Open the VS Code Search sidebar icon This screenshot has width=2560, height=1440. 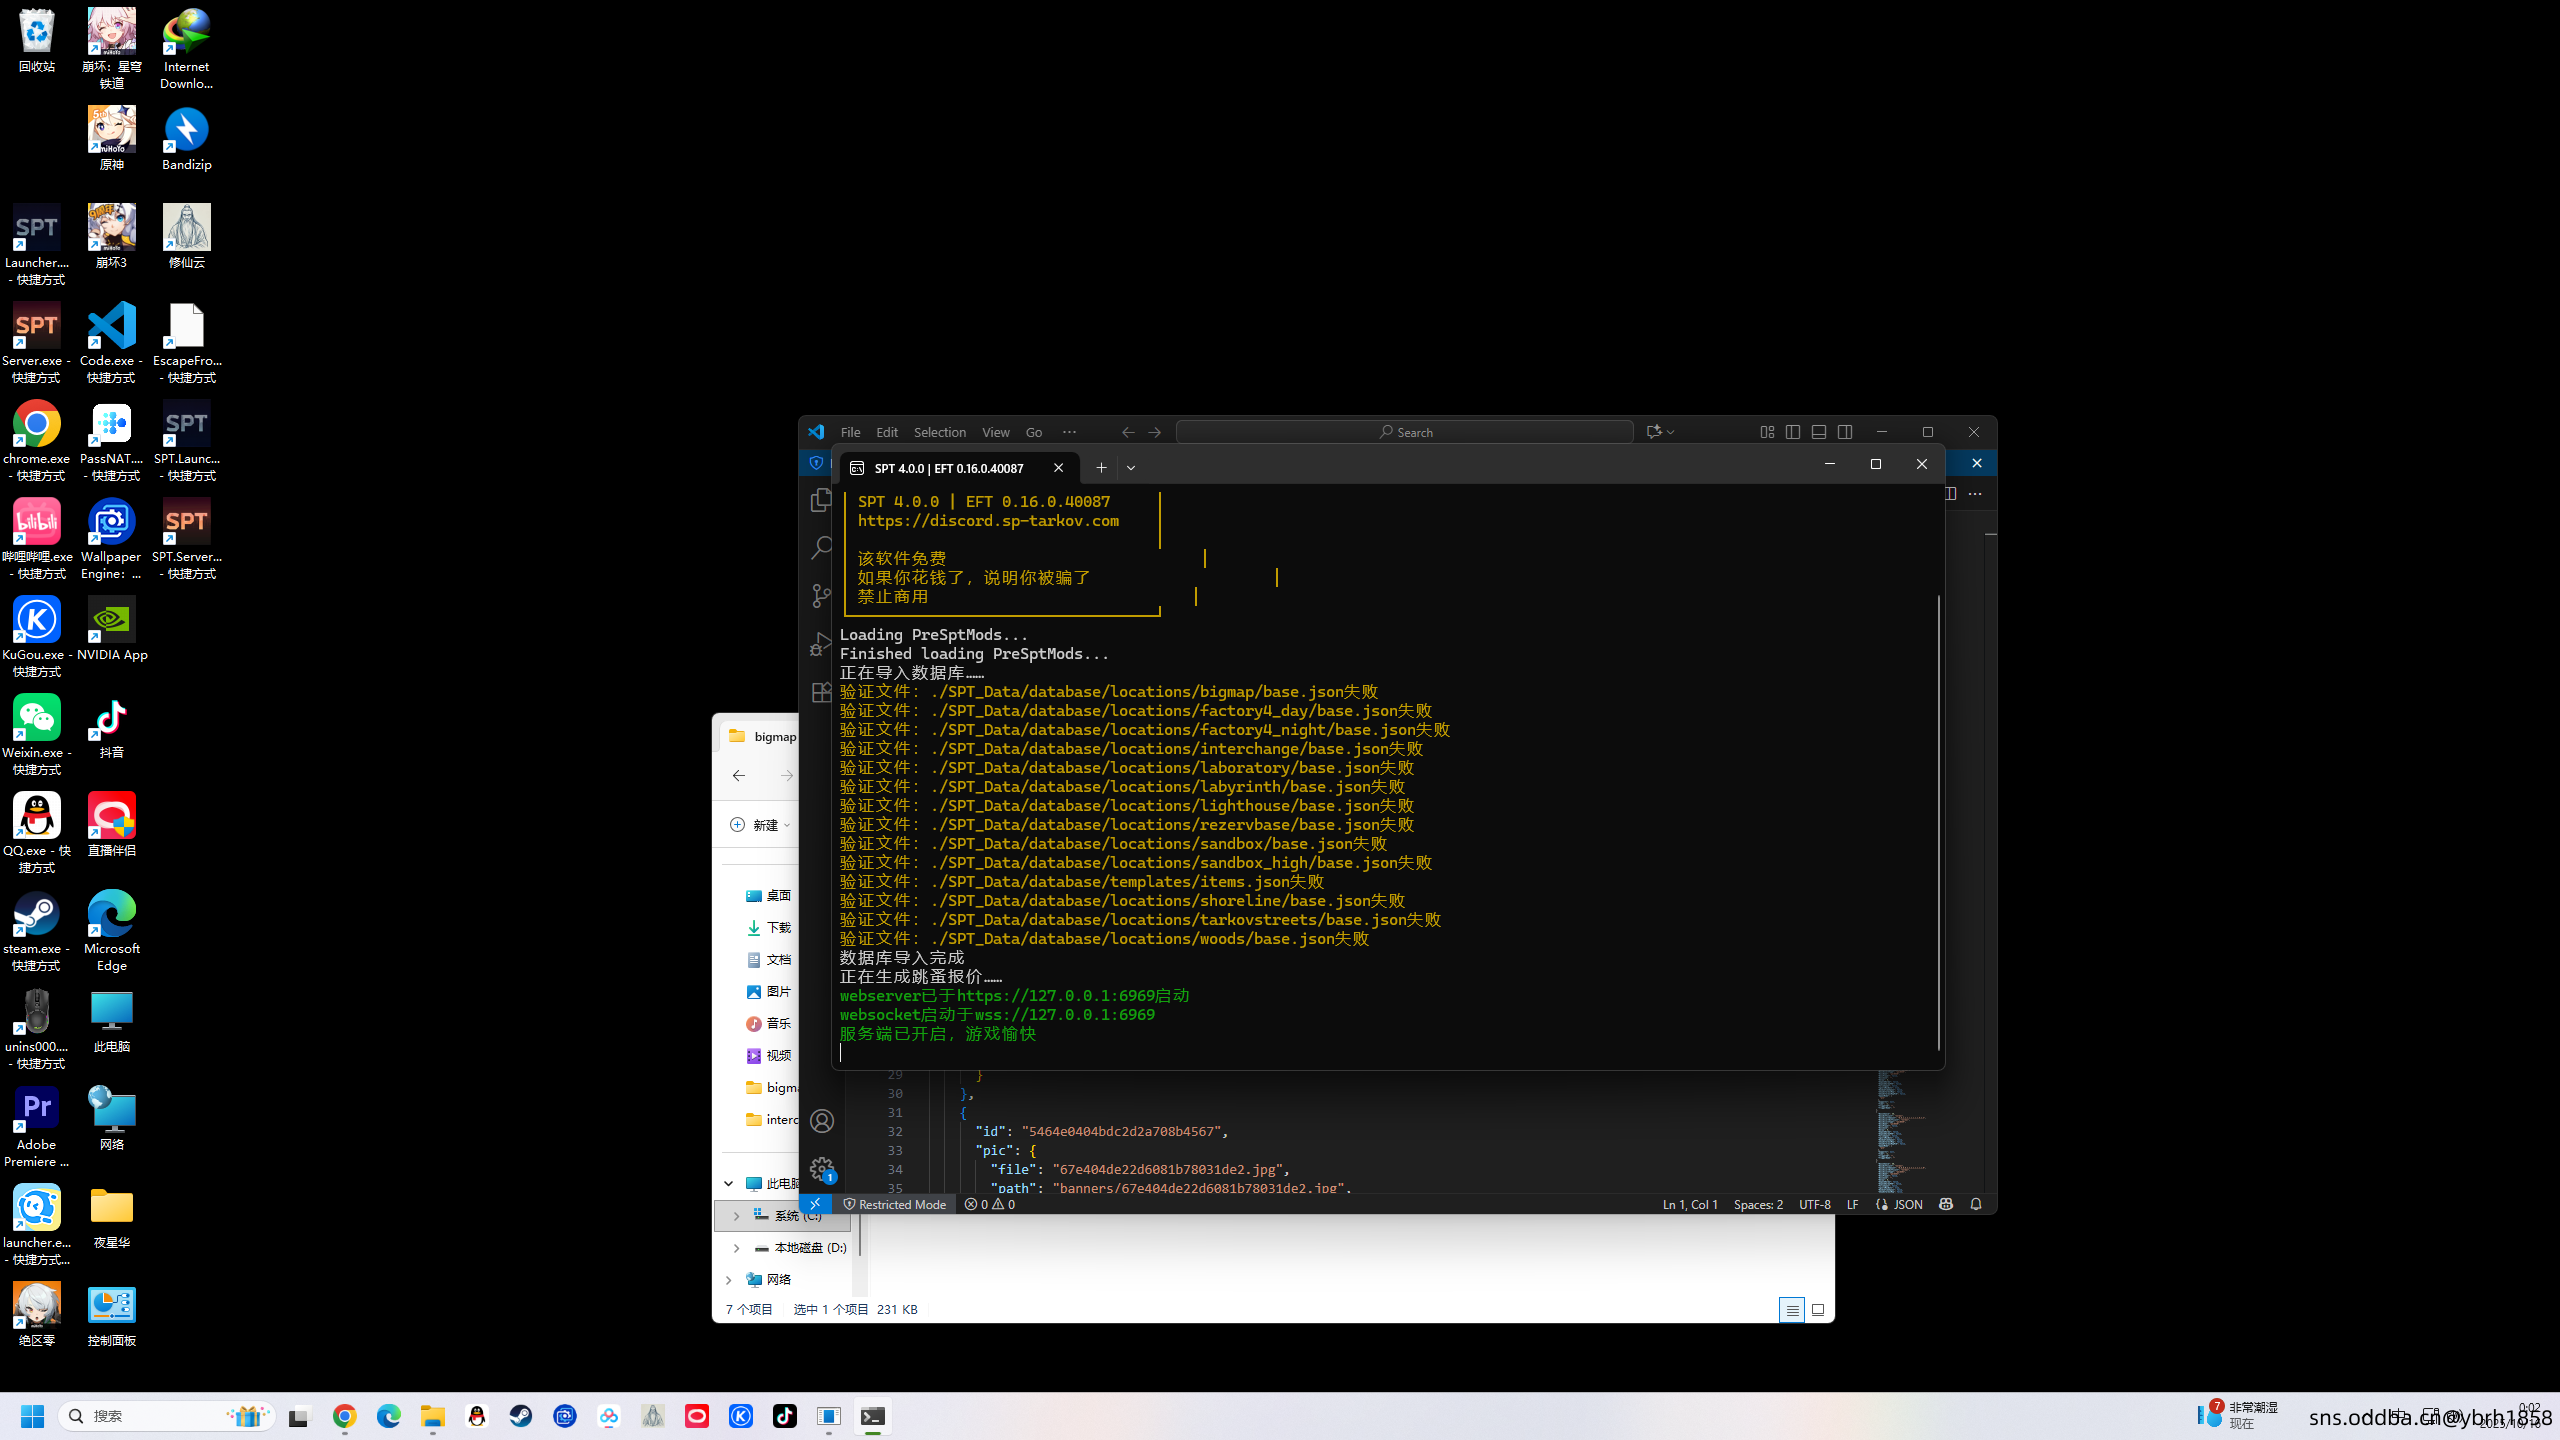click(821, 548)
